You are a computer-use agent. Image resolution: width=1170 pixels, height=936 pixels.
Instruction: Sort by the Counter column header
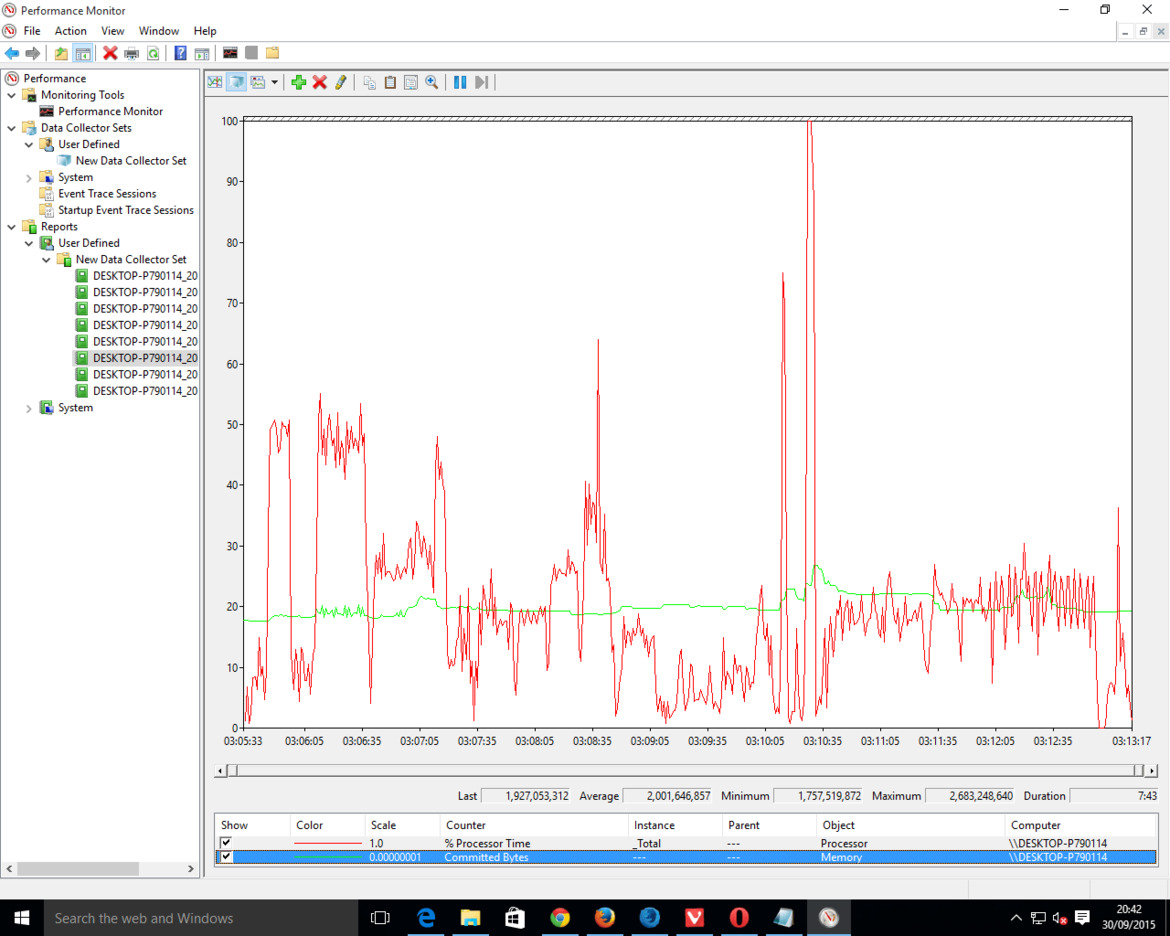[534, 825]
